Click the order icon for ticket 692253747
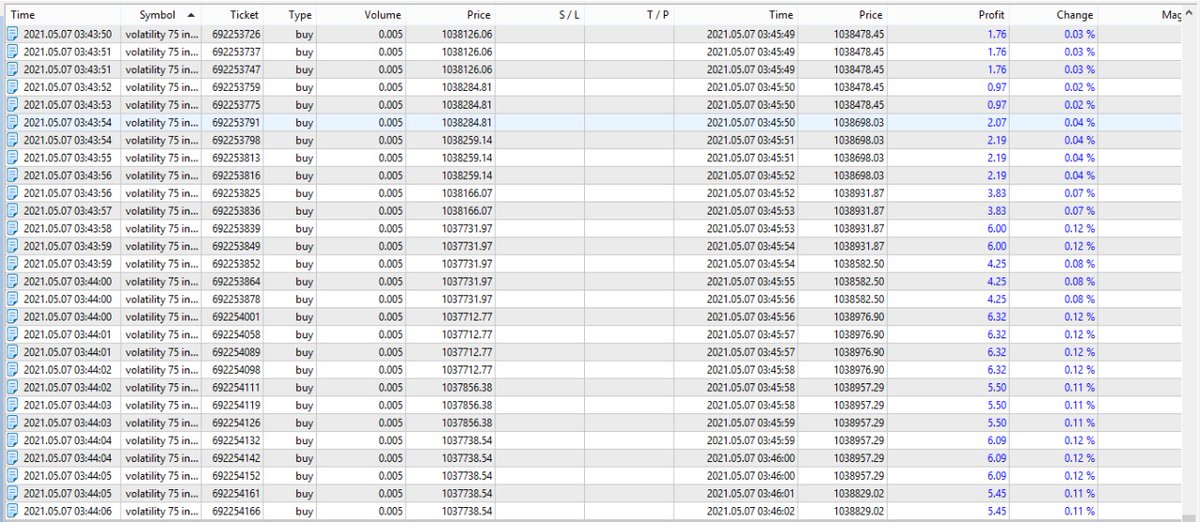The height and width of the screenshot is (522, 1200). [12, 70]
